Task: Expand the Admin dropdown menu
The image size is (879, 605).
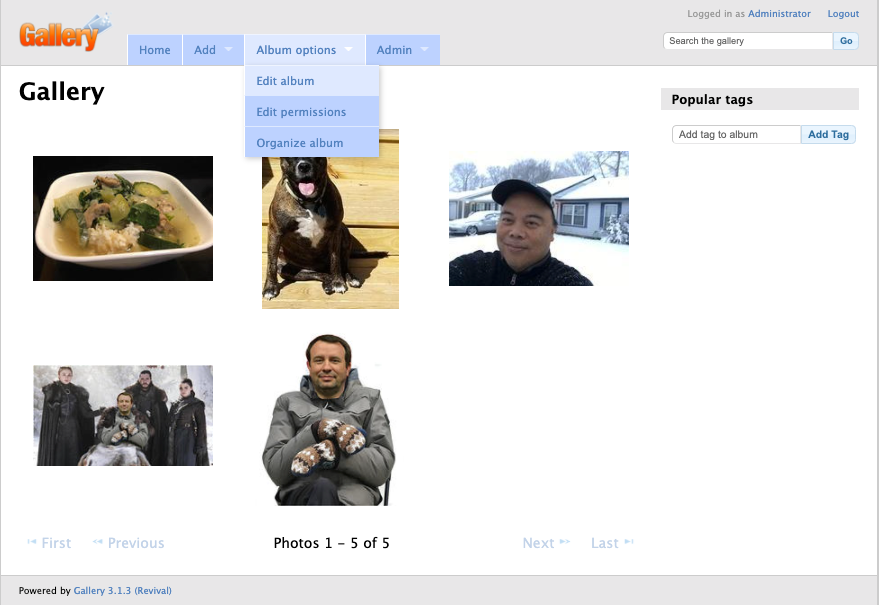Action: pos(401,50)
